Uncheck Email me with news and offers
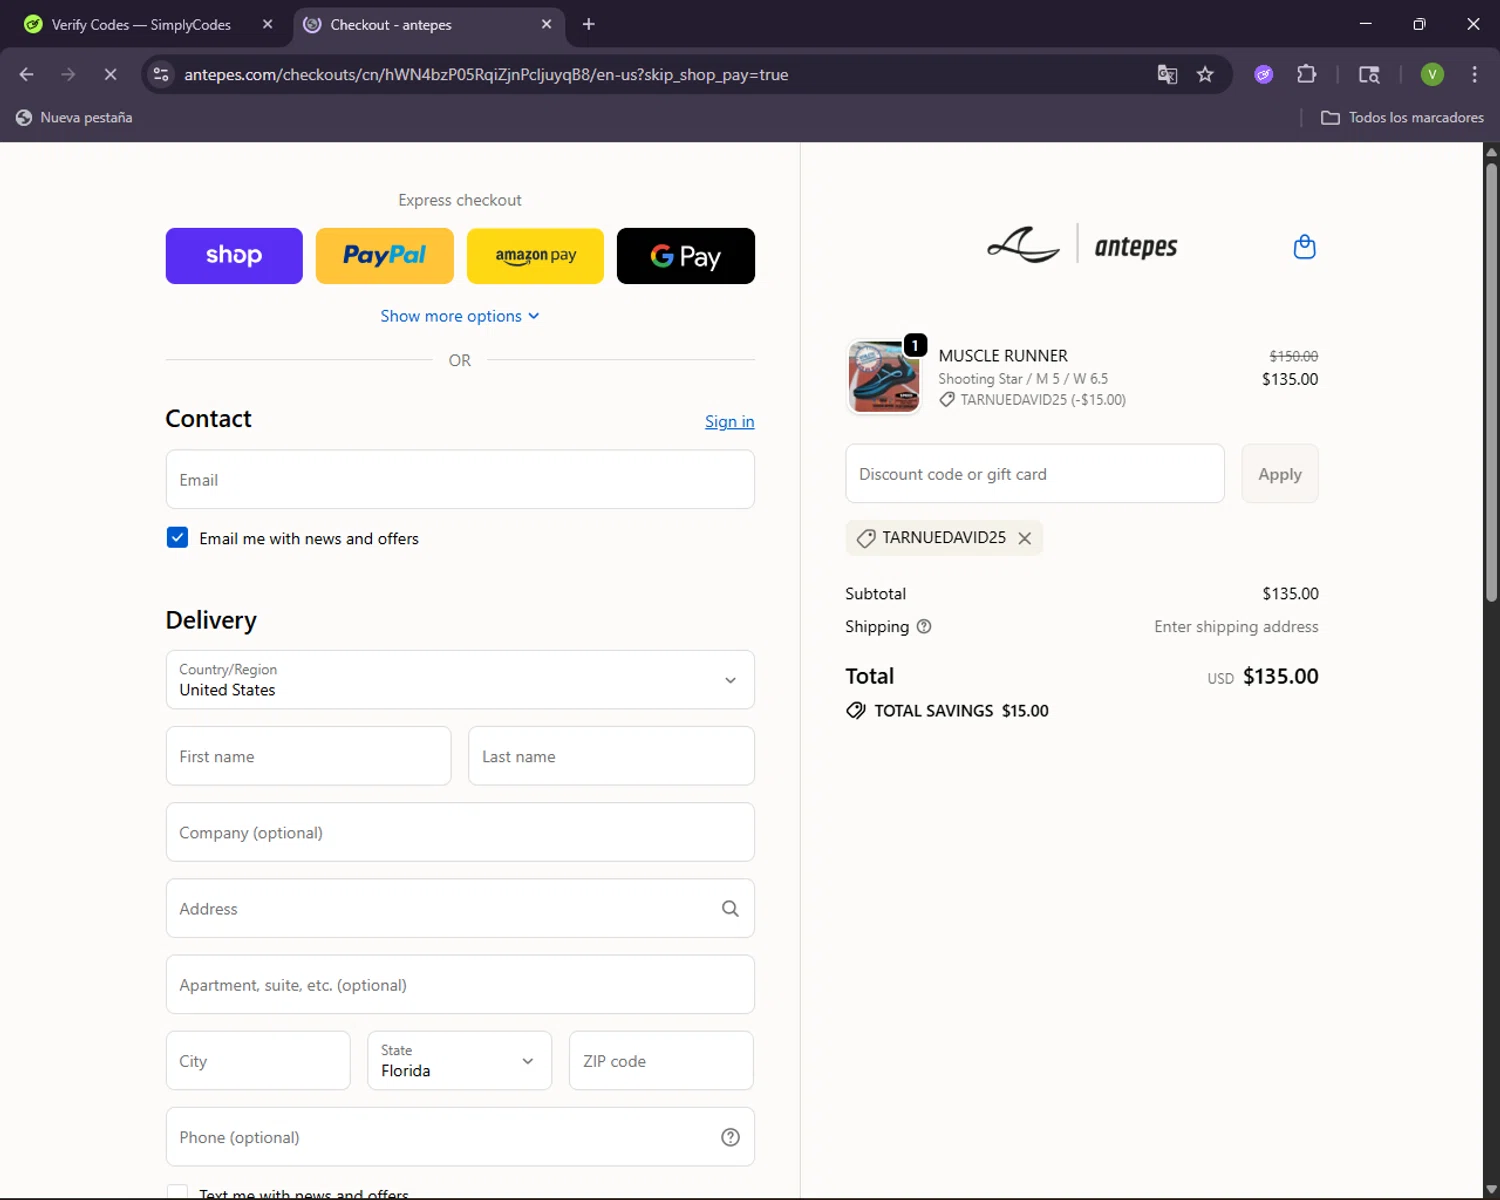This screenshot has height=1200, width=1500. click(x=177, y=538)
